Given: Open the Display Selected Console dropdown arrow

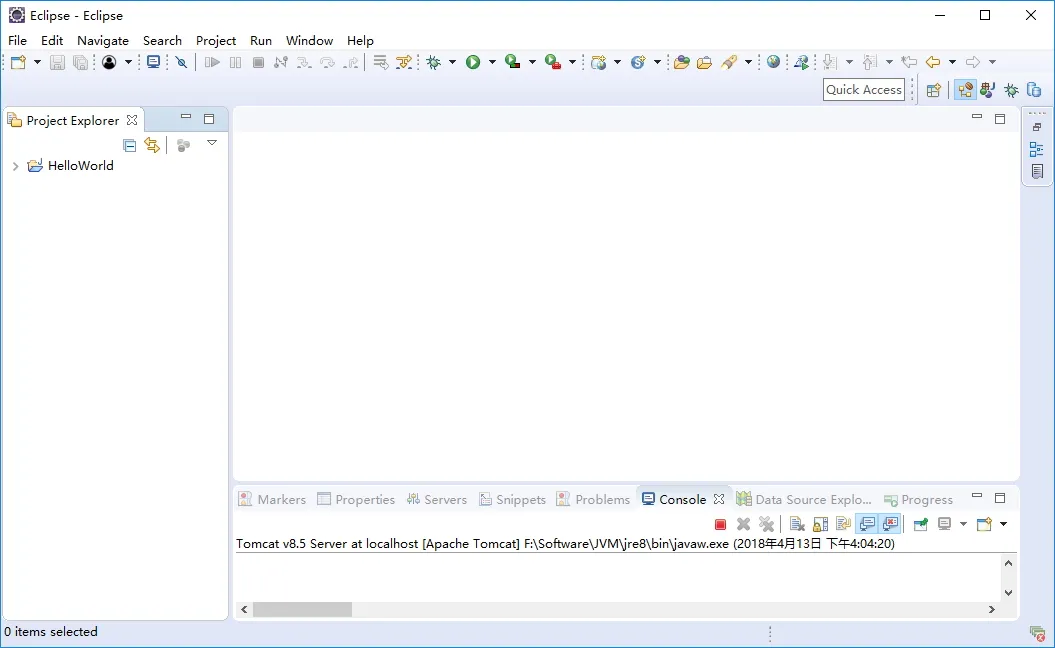Looking at the screenshot, I should 963,524.
